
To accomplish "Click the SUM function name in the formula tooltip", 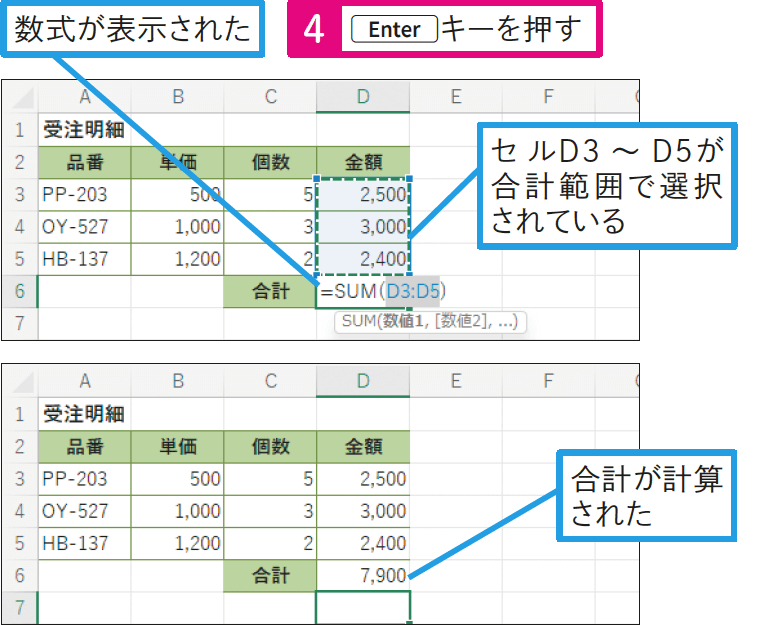I will coord(359,321).
